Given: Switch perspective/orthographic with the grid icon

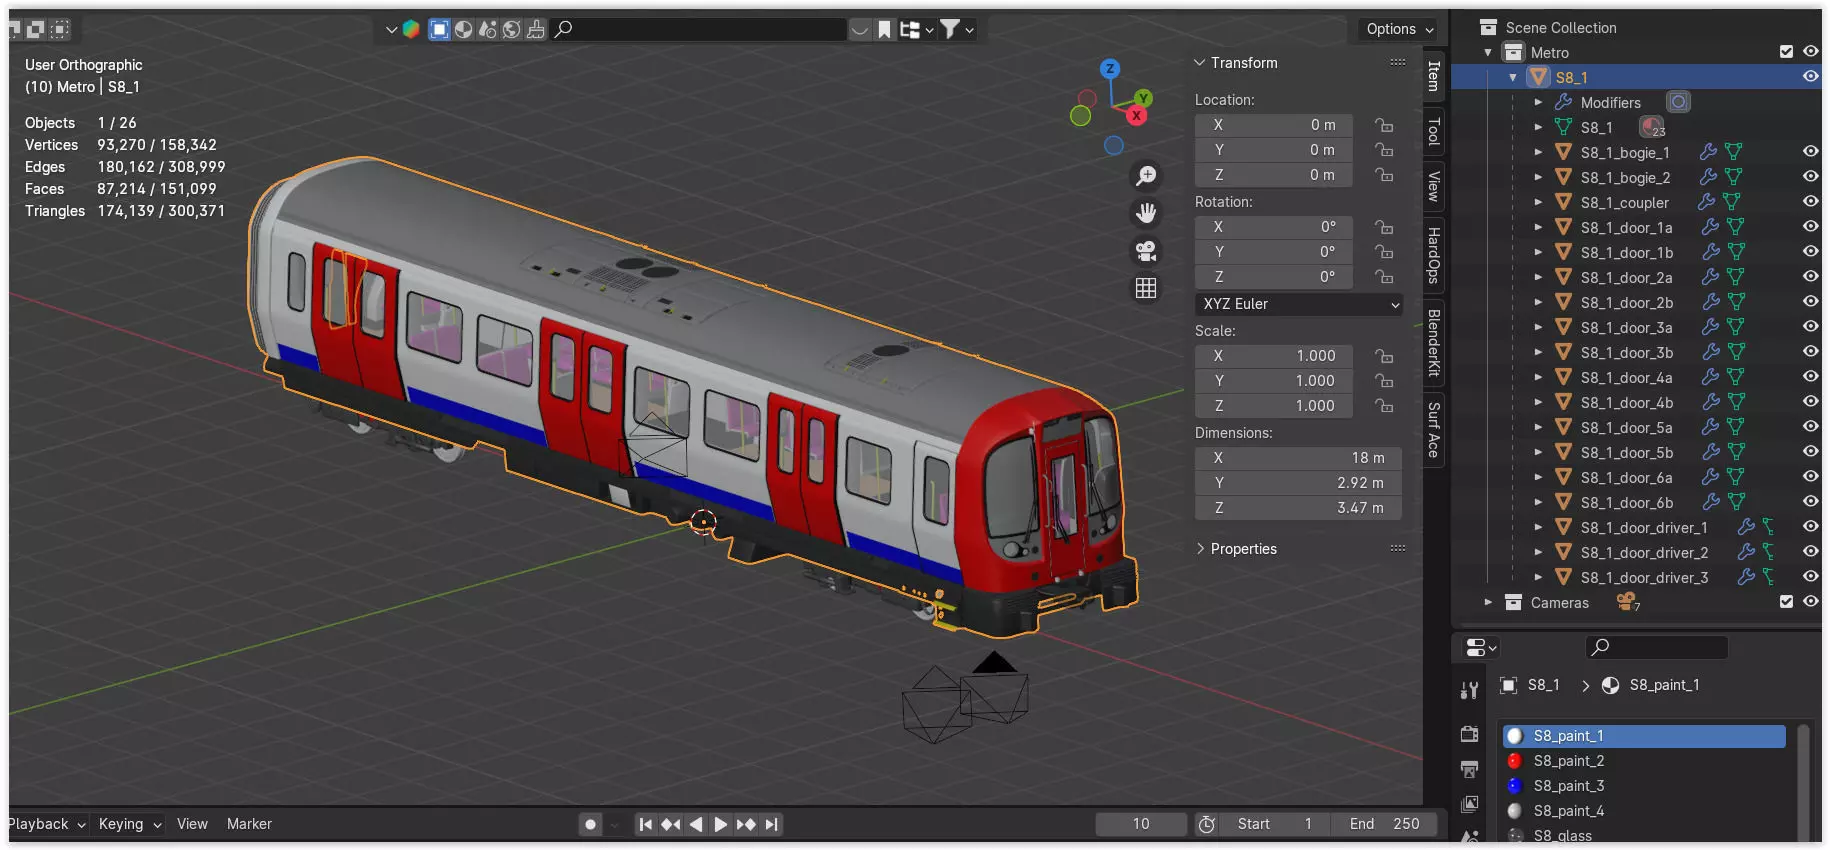Looking at the screenshot, I should 1146,288.
